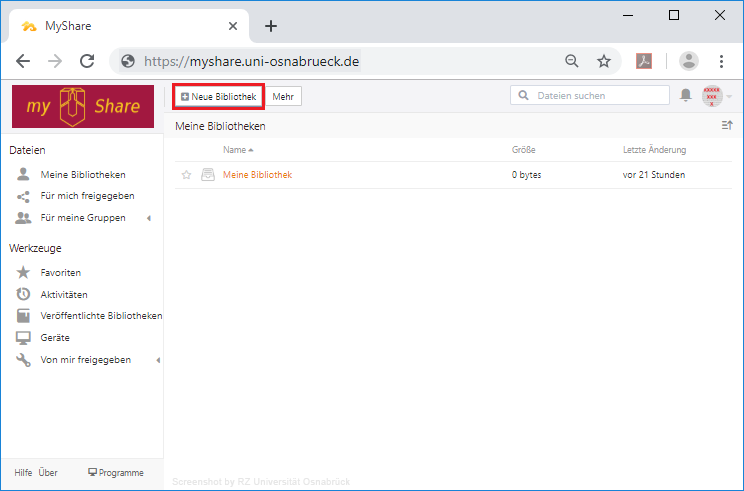Open the Mehr menu button

click(283, 97)
